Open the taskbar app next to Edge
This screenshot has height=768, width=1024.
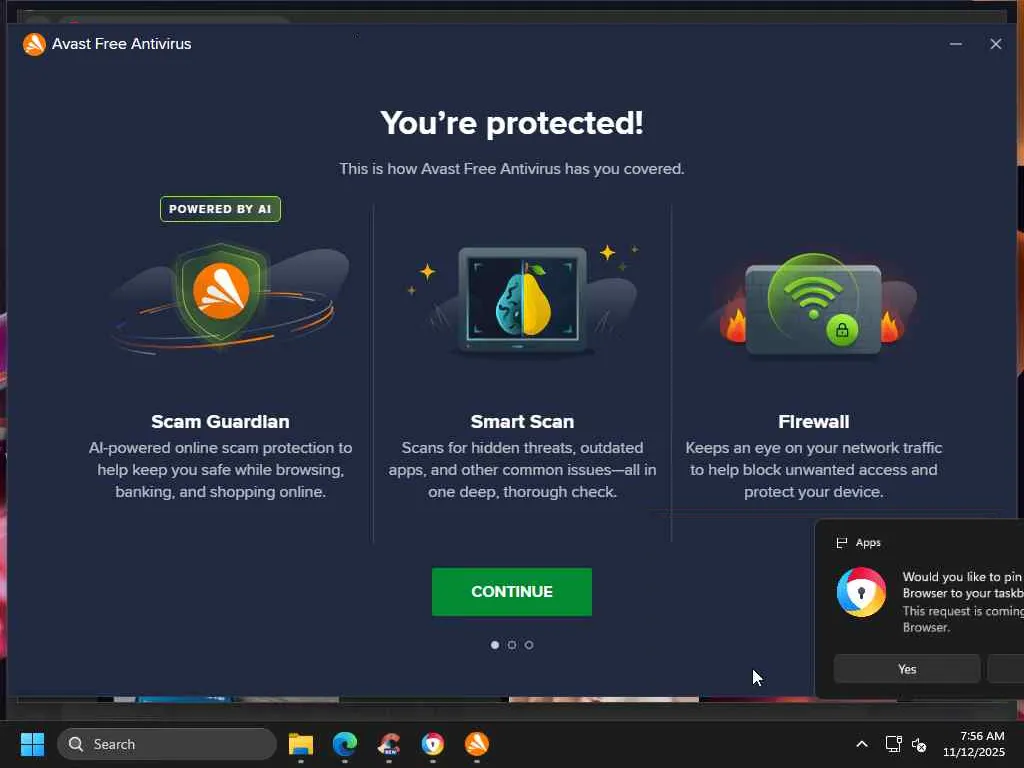tap(389, 744)
